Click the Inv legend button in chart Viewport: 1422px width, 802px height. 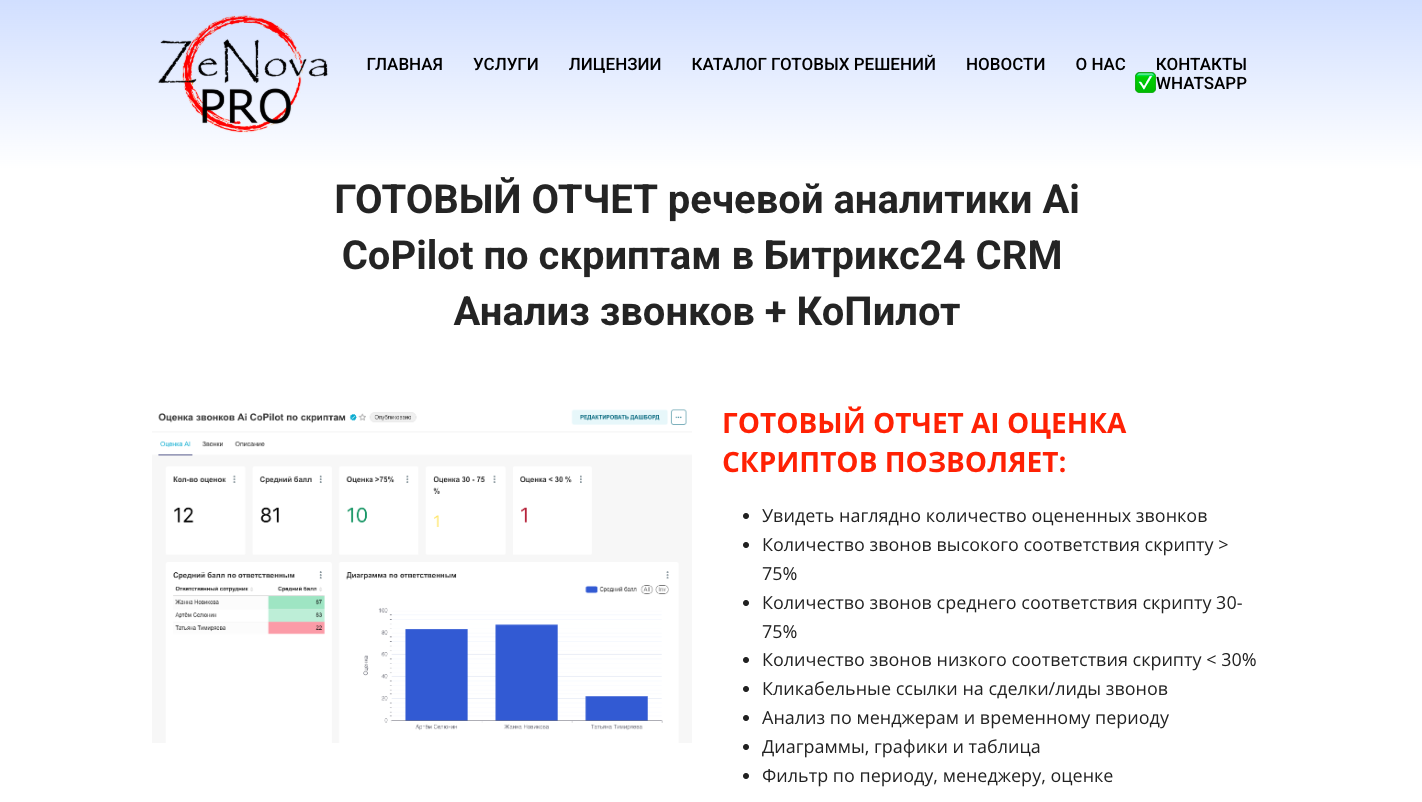tap(662, 590)
